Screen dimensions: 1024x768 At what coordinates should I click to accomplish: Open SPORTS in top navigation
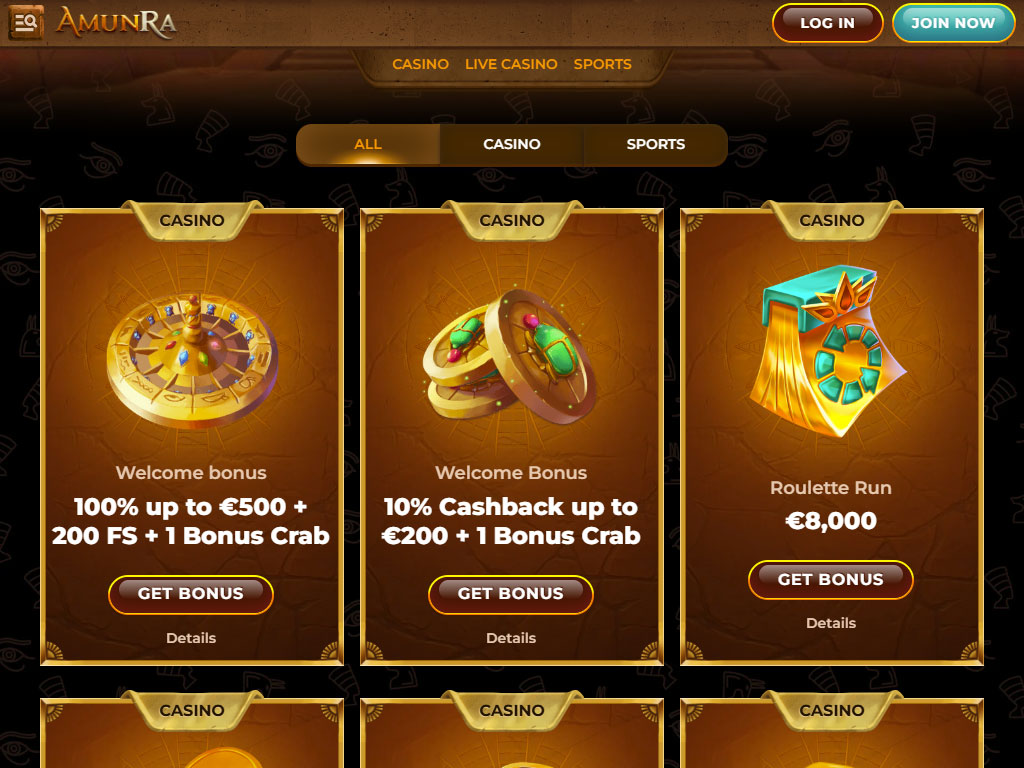click(x=602, y=64)
